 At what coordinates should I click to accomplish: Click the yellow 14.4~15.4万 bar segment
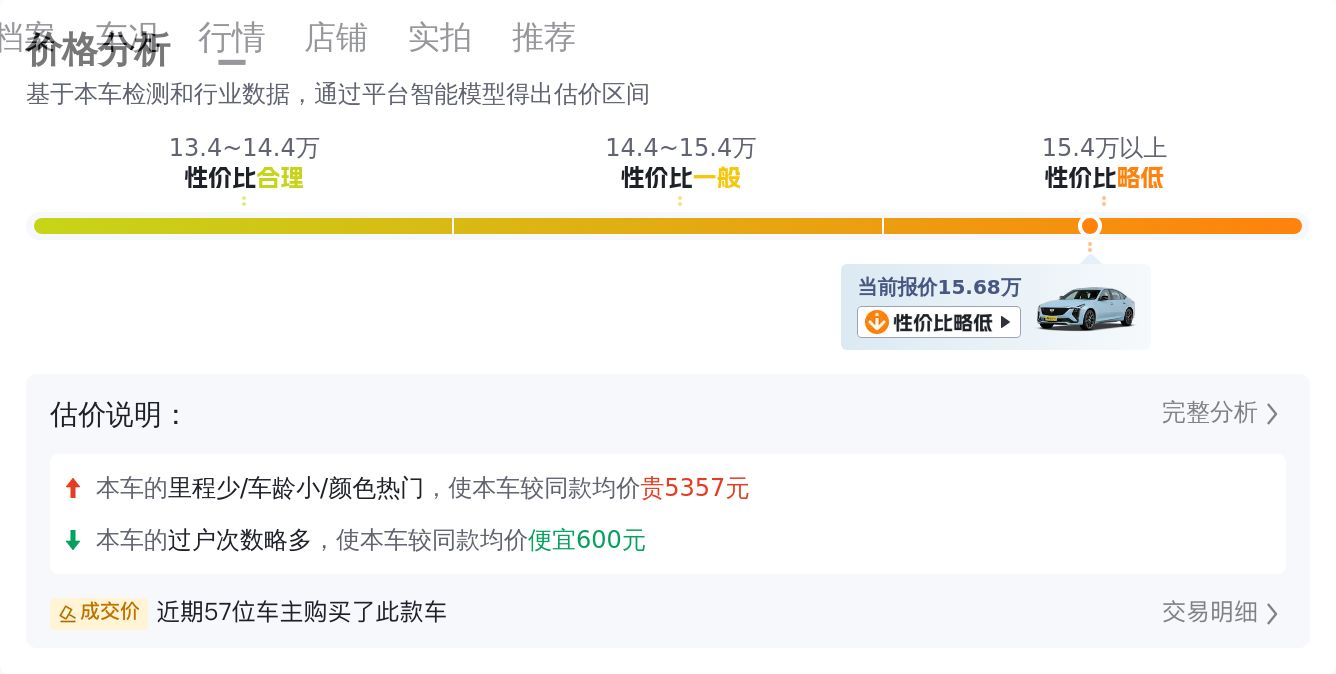(x=668, y=226)
